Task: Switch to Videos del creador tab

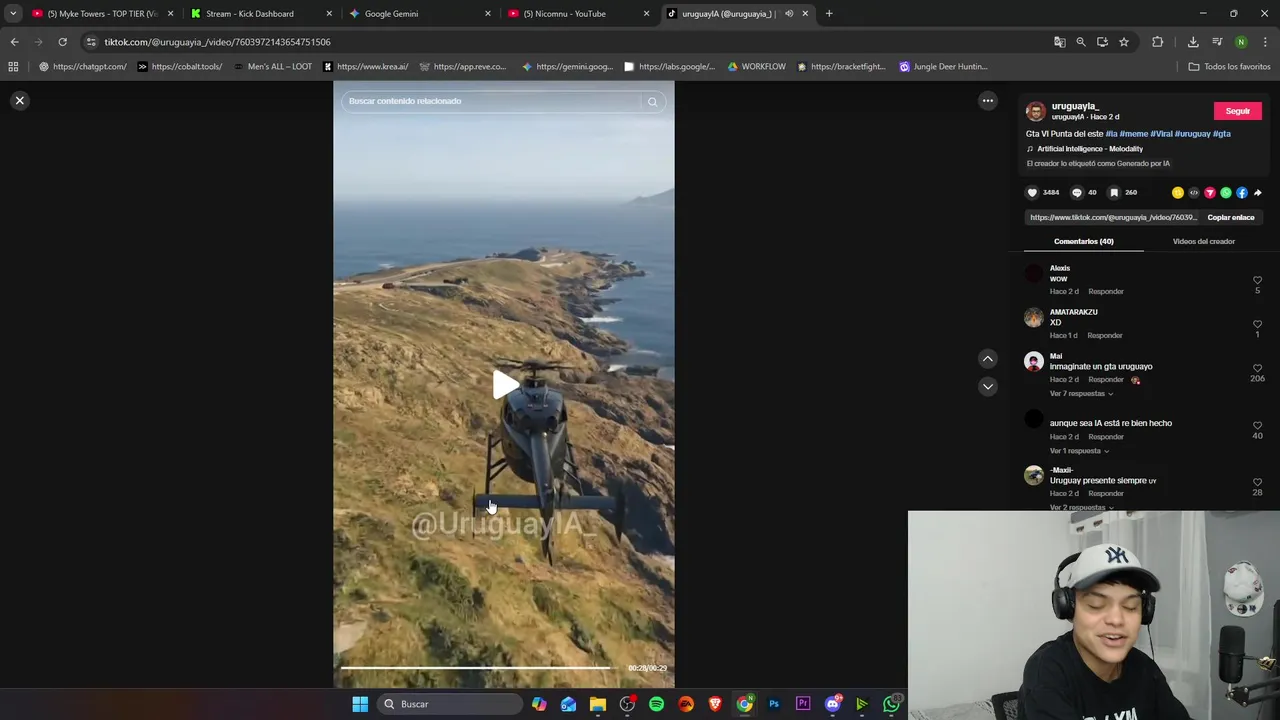Action: click(1203, 241)
